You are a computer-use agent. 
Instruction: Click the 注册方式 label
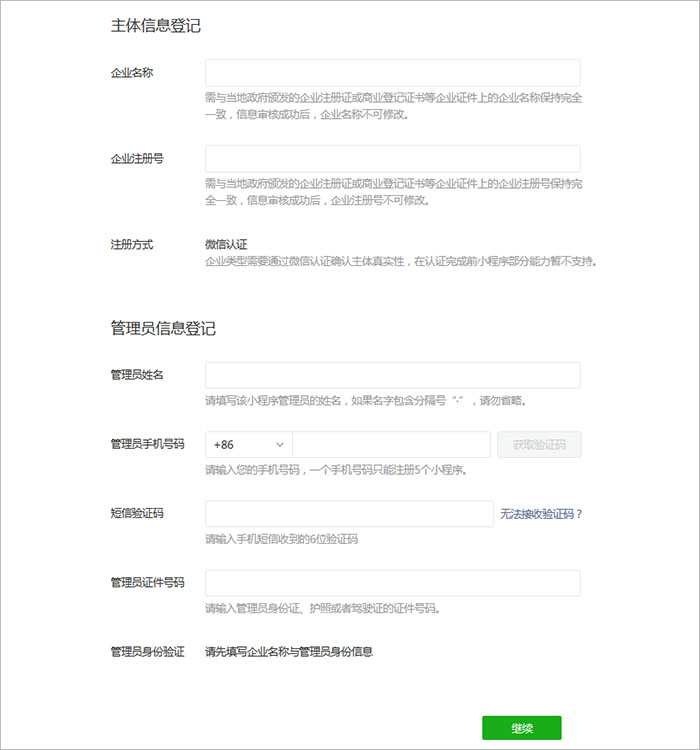132,244
